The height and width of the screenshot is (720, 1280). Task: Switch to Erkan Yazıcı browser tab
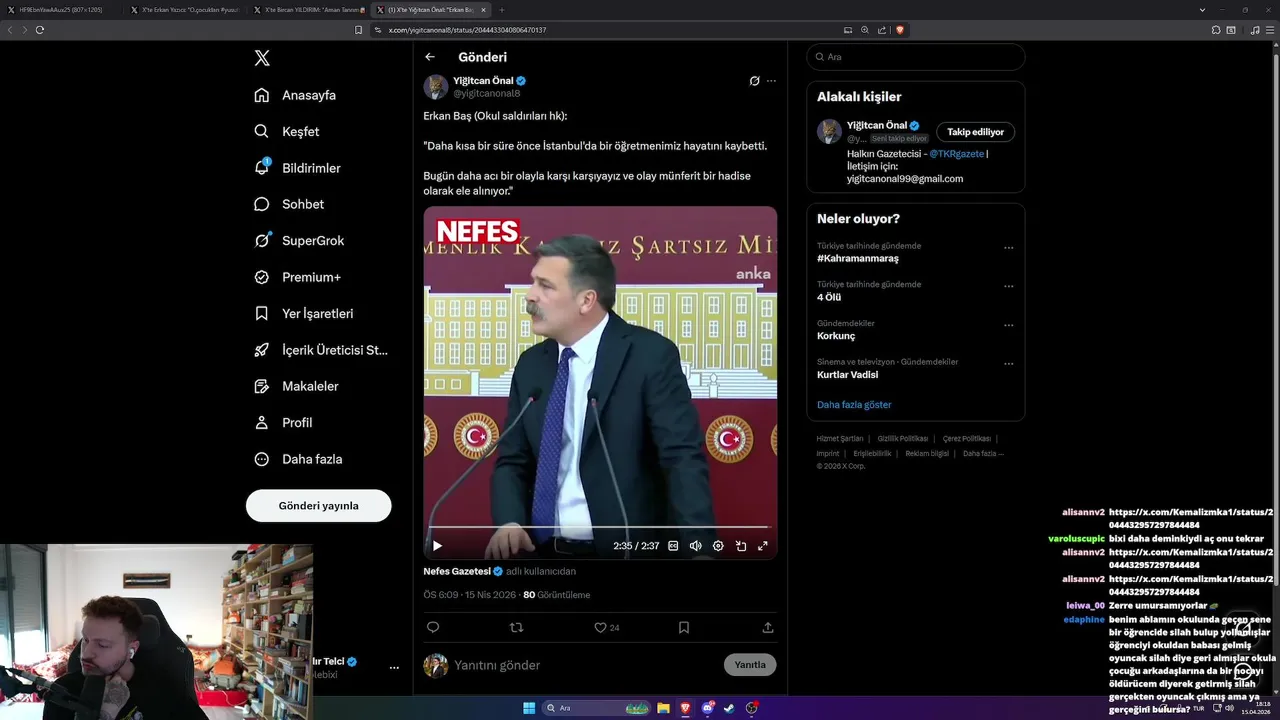tap(183, 10)
